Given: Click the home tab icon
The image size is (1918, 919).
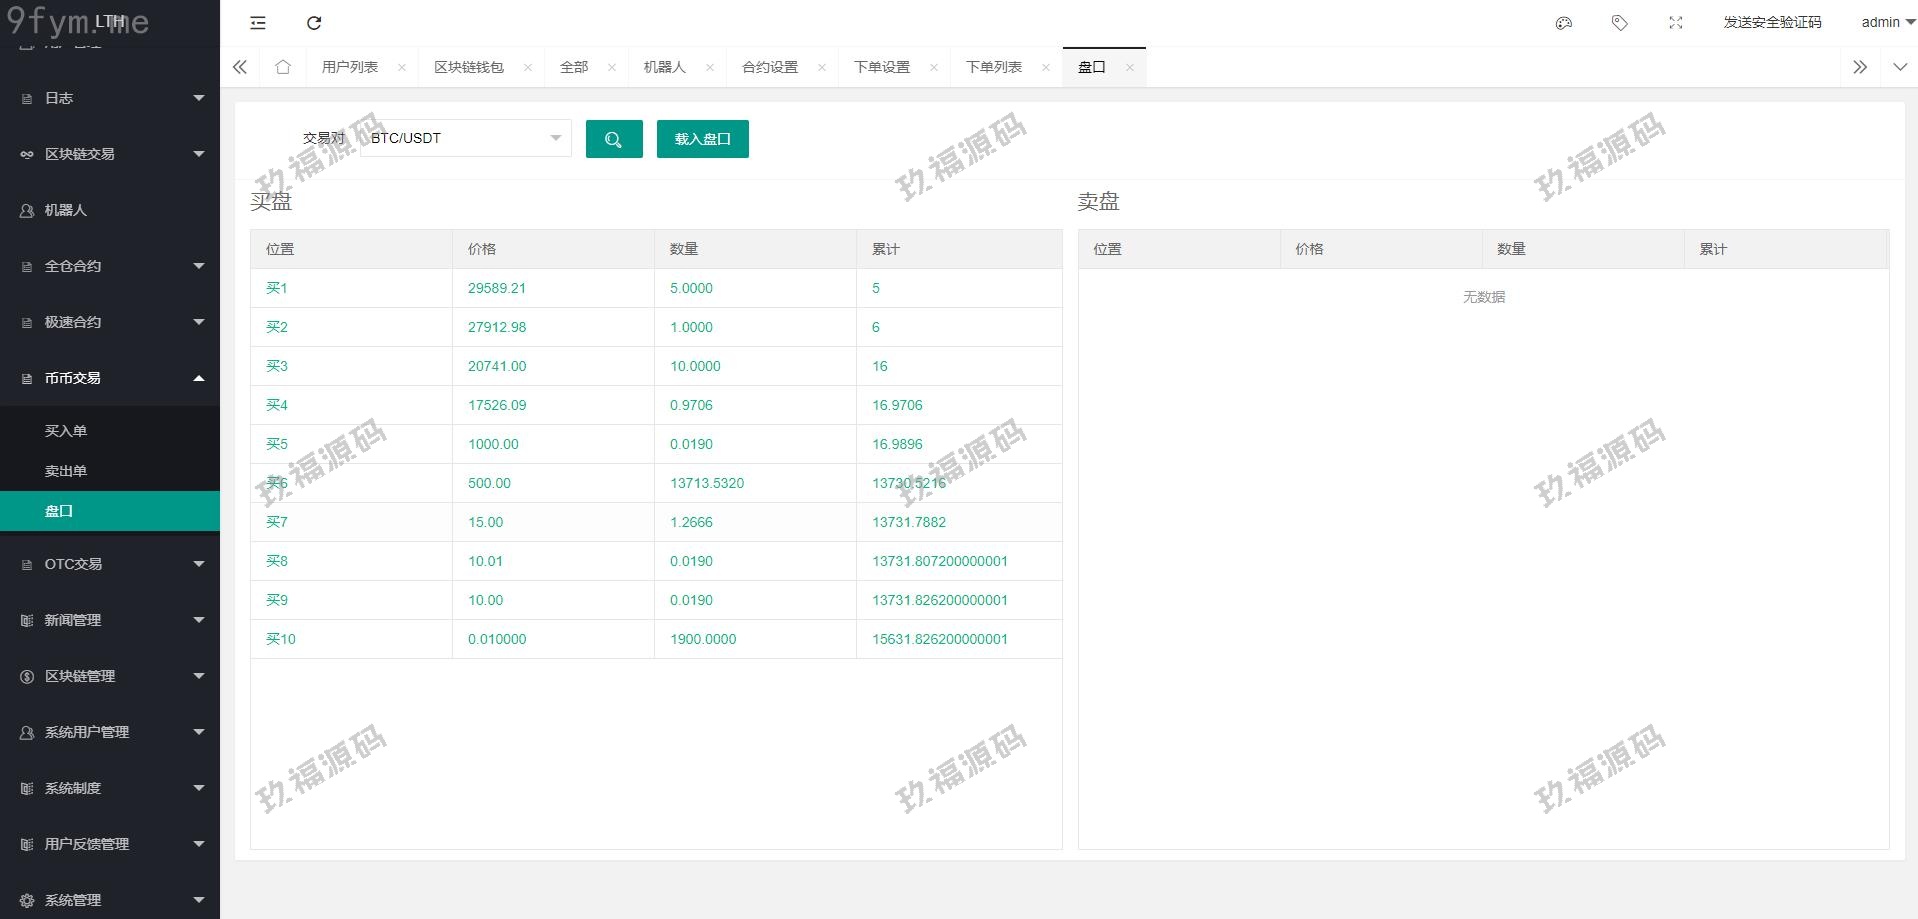Looking at the screenshot, I should point(283,67).
